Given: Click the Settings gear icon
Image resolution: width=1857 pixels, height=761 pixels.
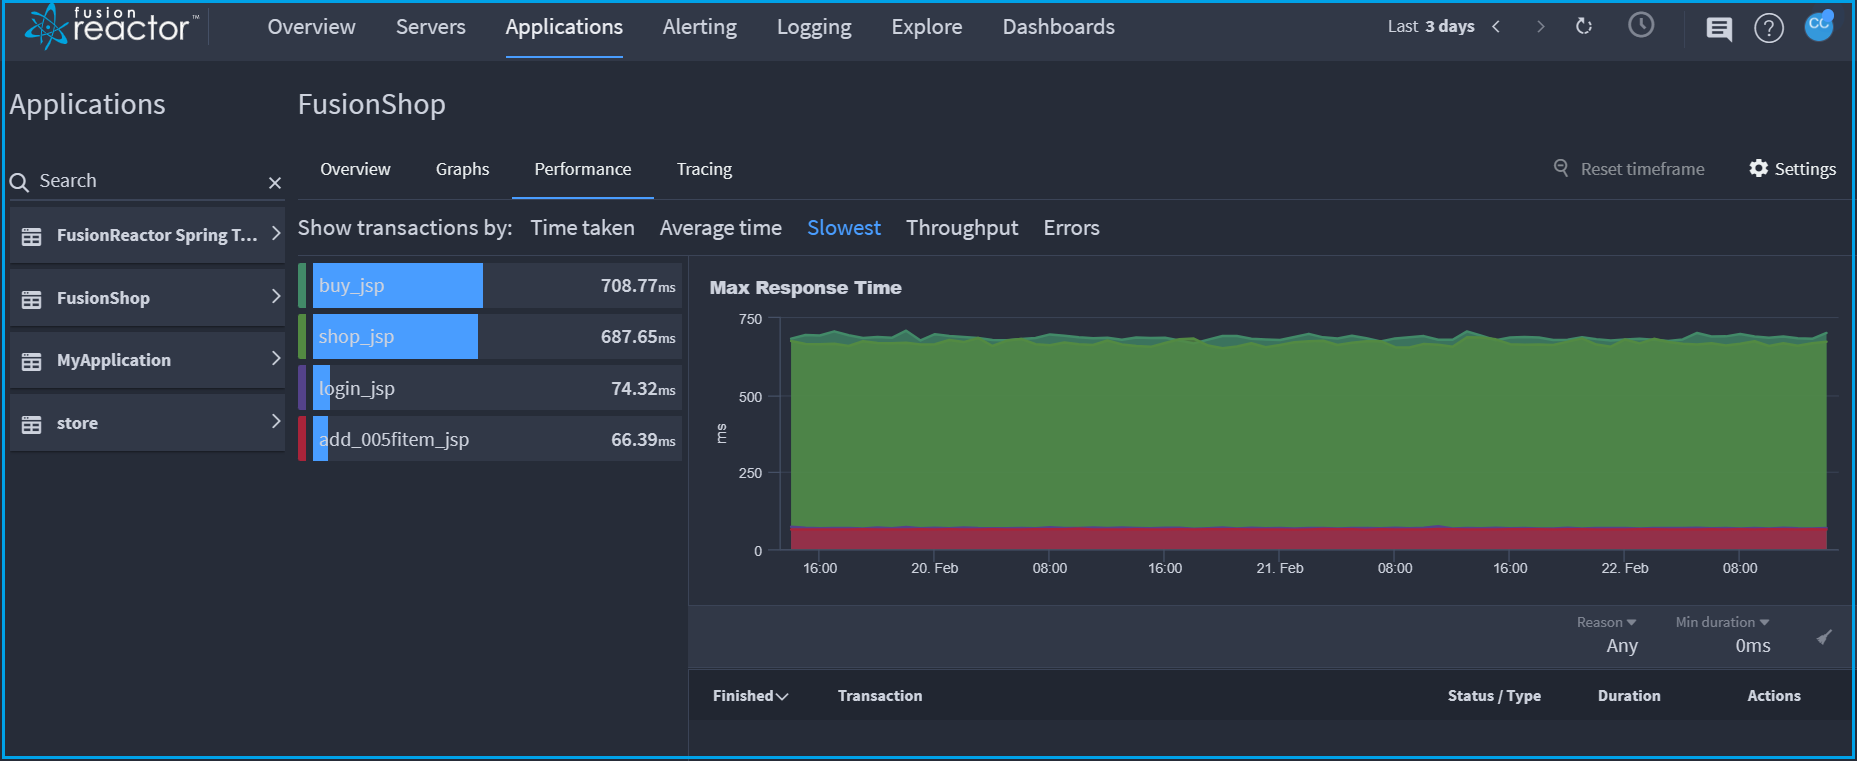Looking at the screenshot, I should pos(1758,168).
